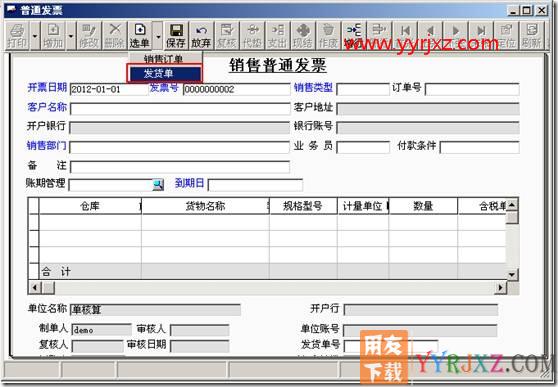Click the 销售类型 input field
This screenshot has width=558, height=387.
click(x=363, y=89)
